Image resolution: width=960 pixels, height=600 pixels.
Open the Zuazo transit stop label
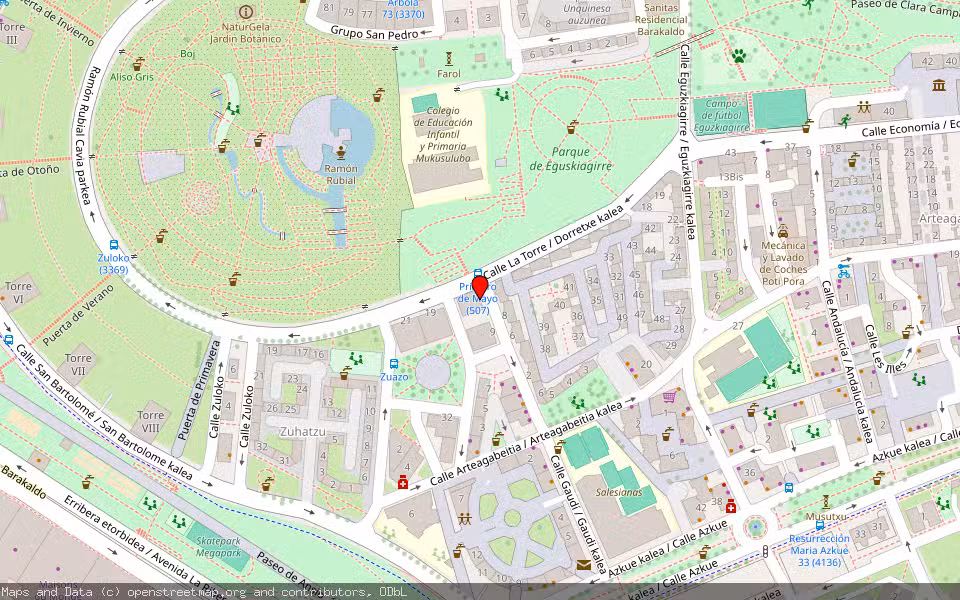[394, 377]
